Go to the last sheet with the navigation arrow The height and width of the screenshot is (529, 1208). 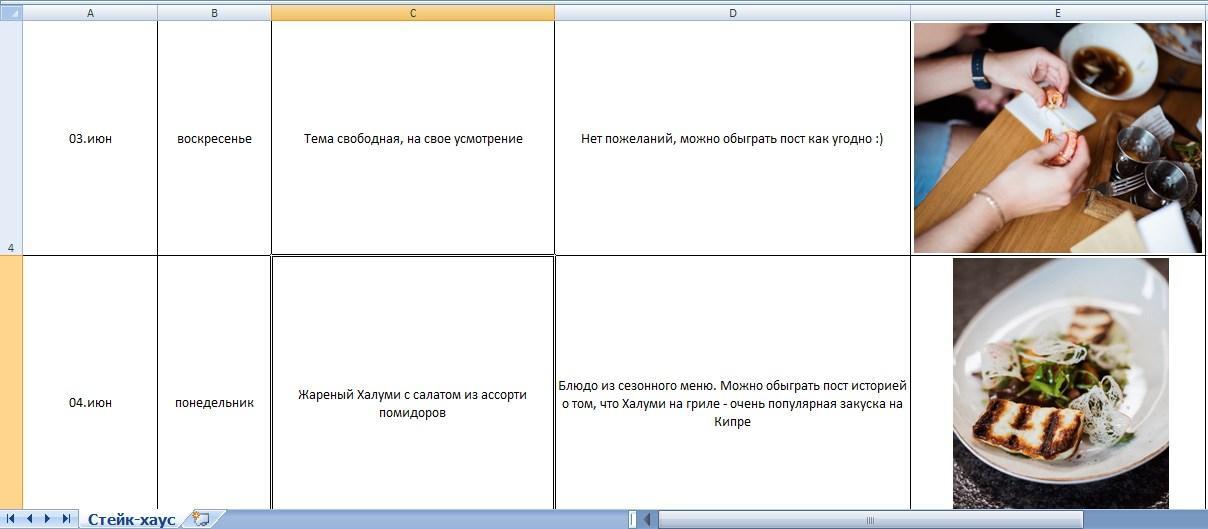66,519
